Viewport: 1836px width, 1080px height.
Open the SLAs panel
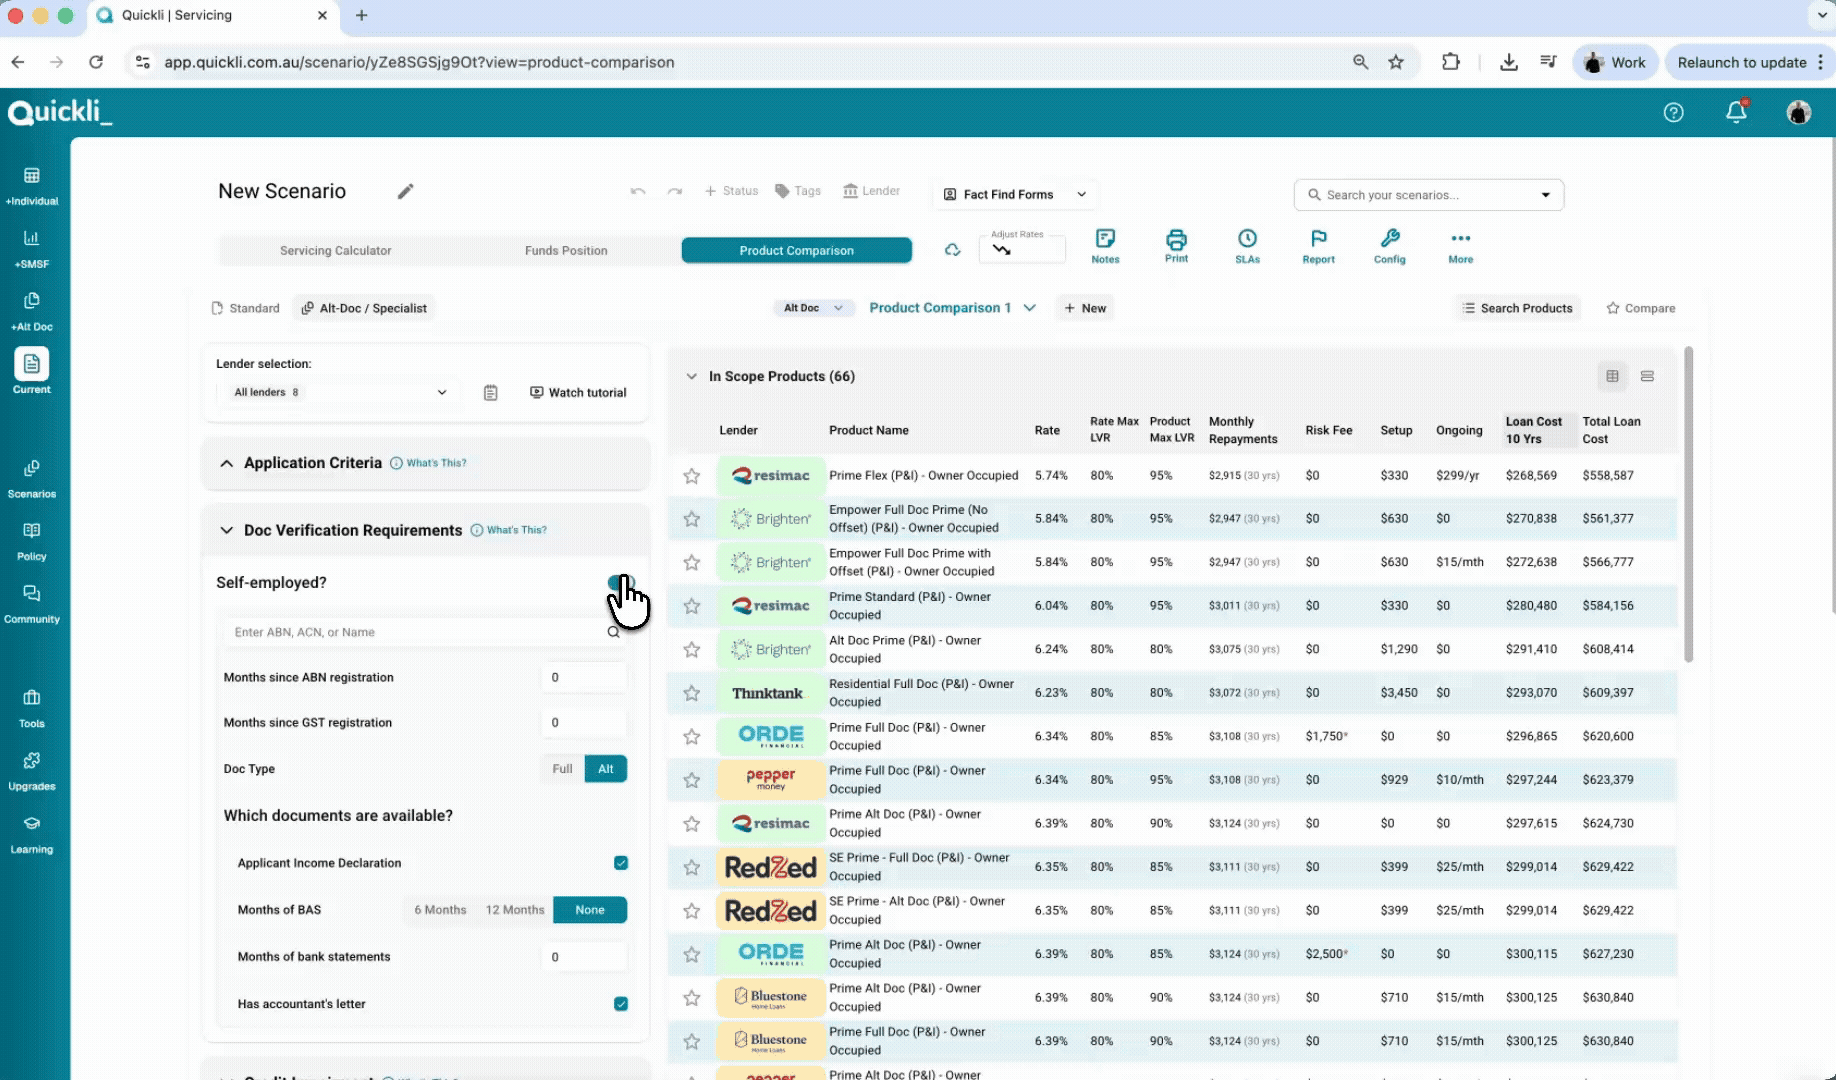pyautogui.click(x=1247, y=246)
